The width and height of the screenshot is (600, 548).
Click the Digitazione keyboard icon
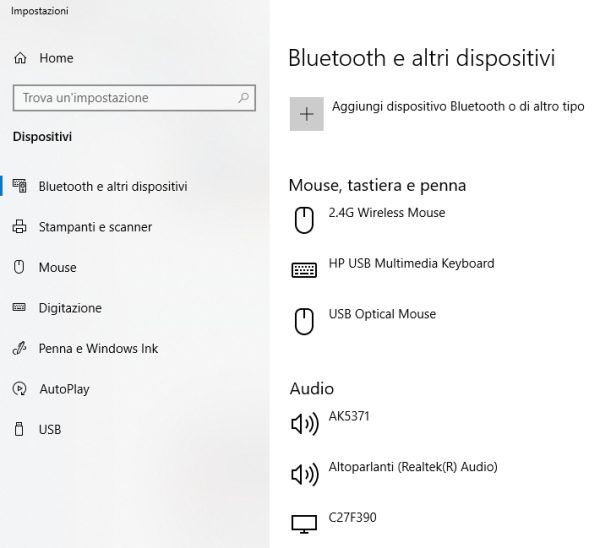coord(19,307)
